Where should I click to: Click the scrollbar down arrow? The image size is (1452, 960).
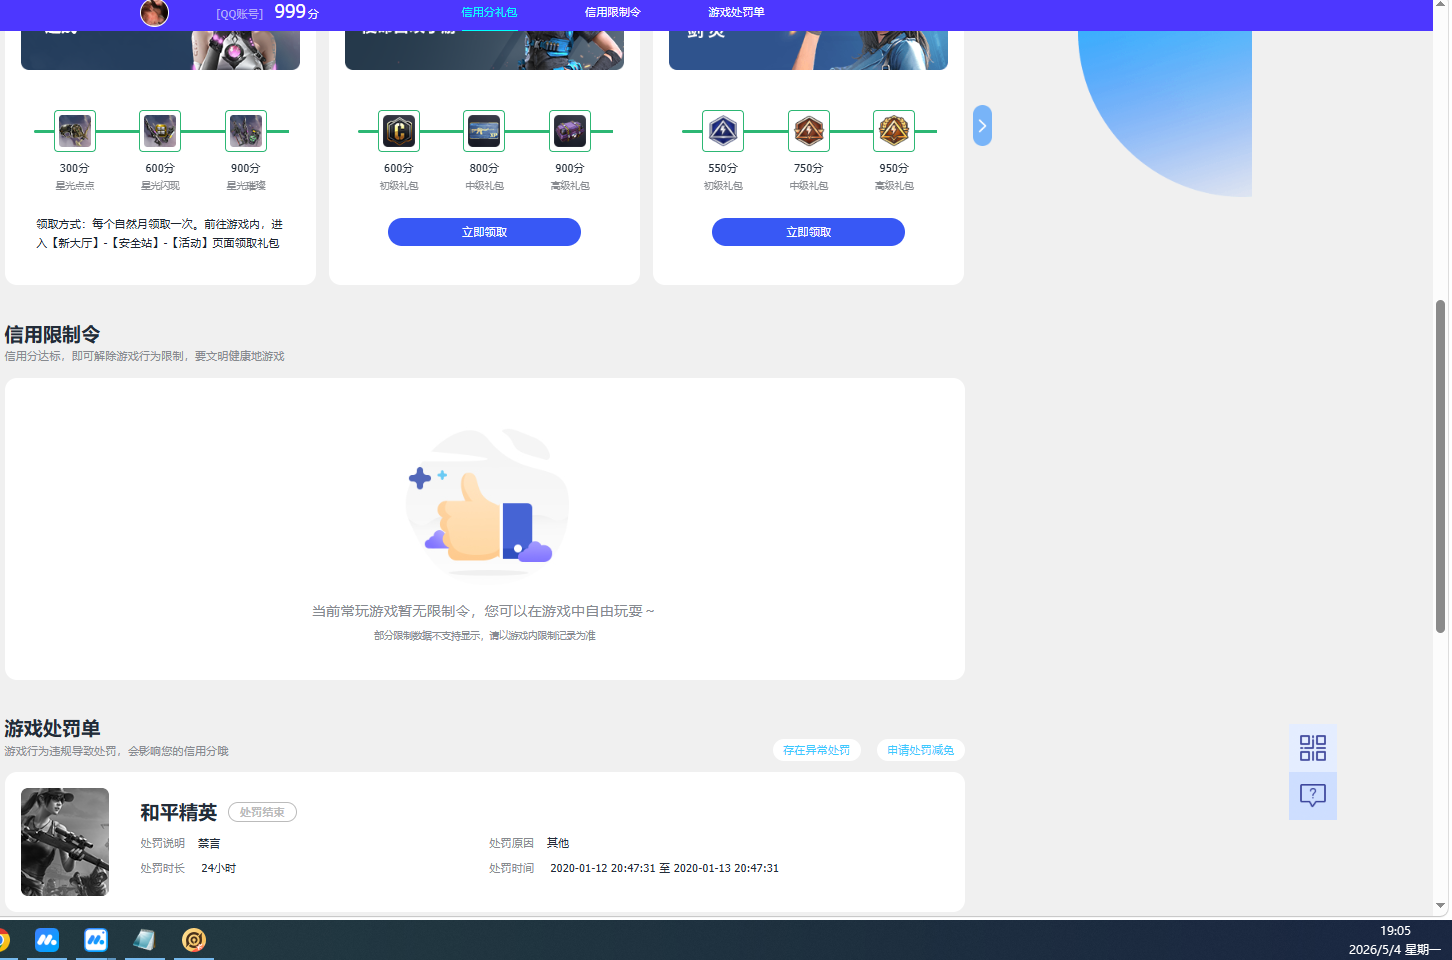pyautogui.click(x=1441, y=906)
